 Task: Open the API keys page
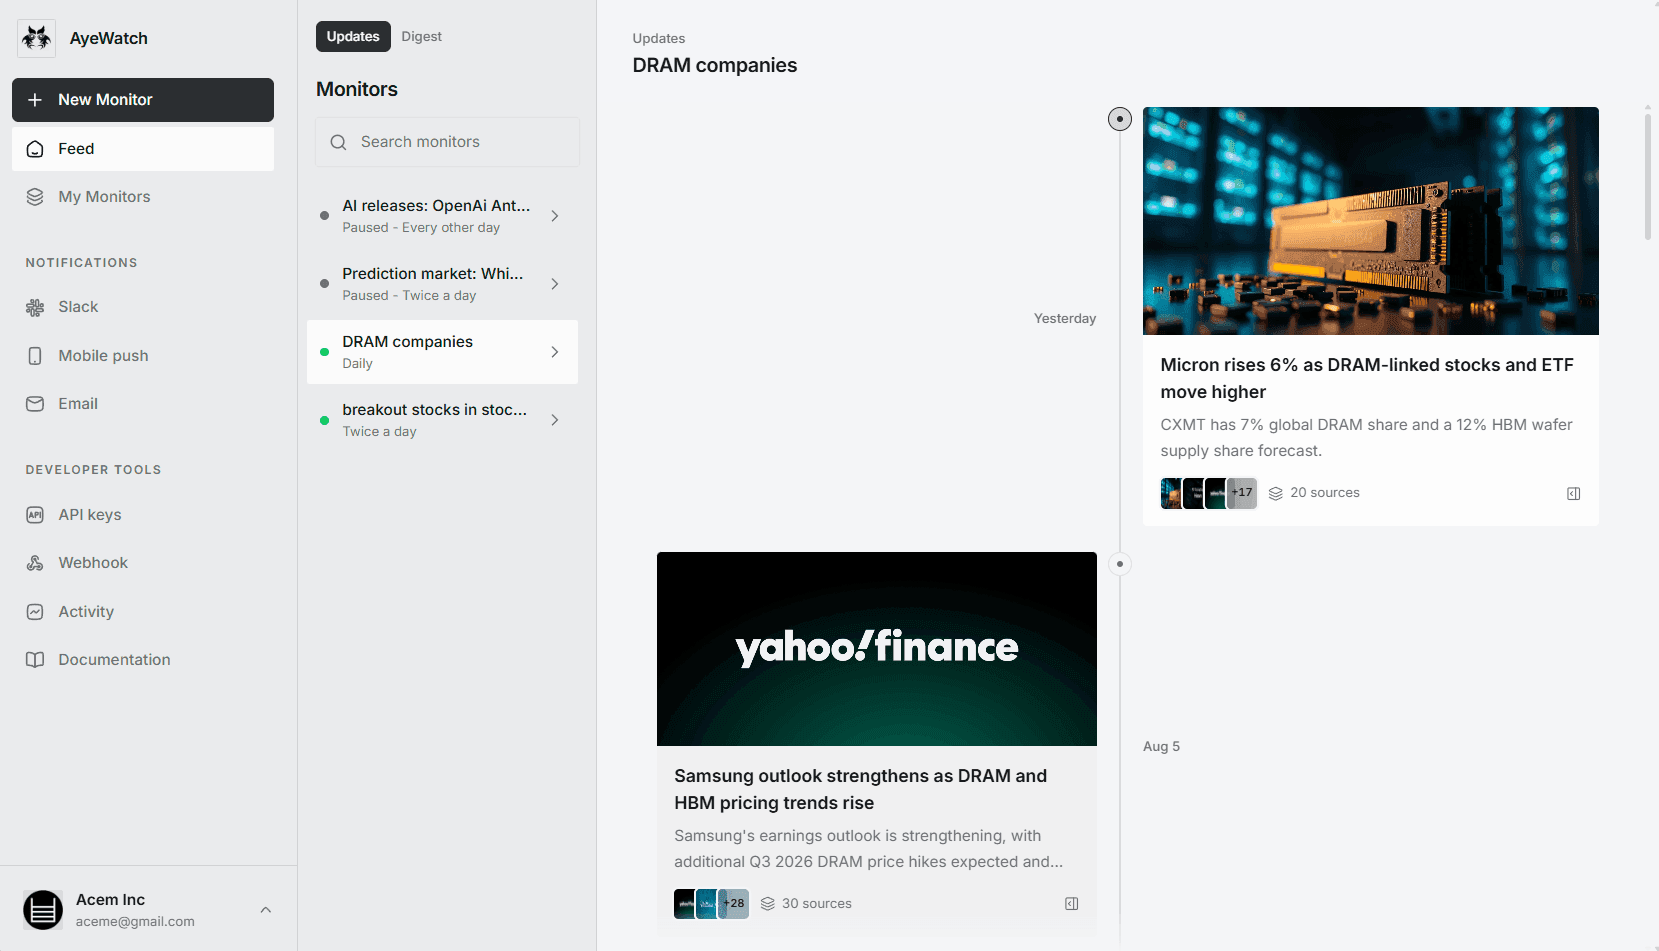point(143,515)
